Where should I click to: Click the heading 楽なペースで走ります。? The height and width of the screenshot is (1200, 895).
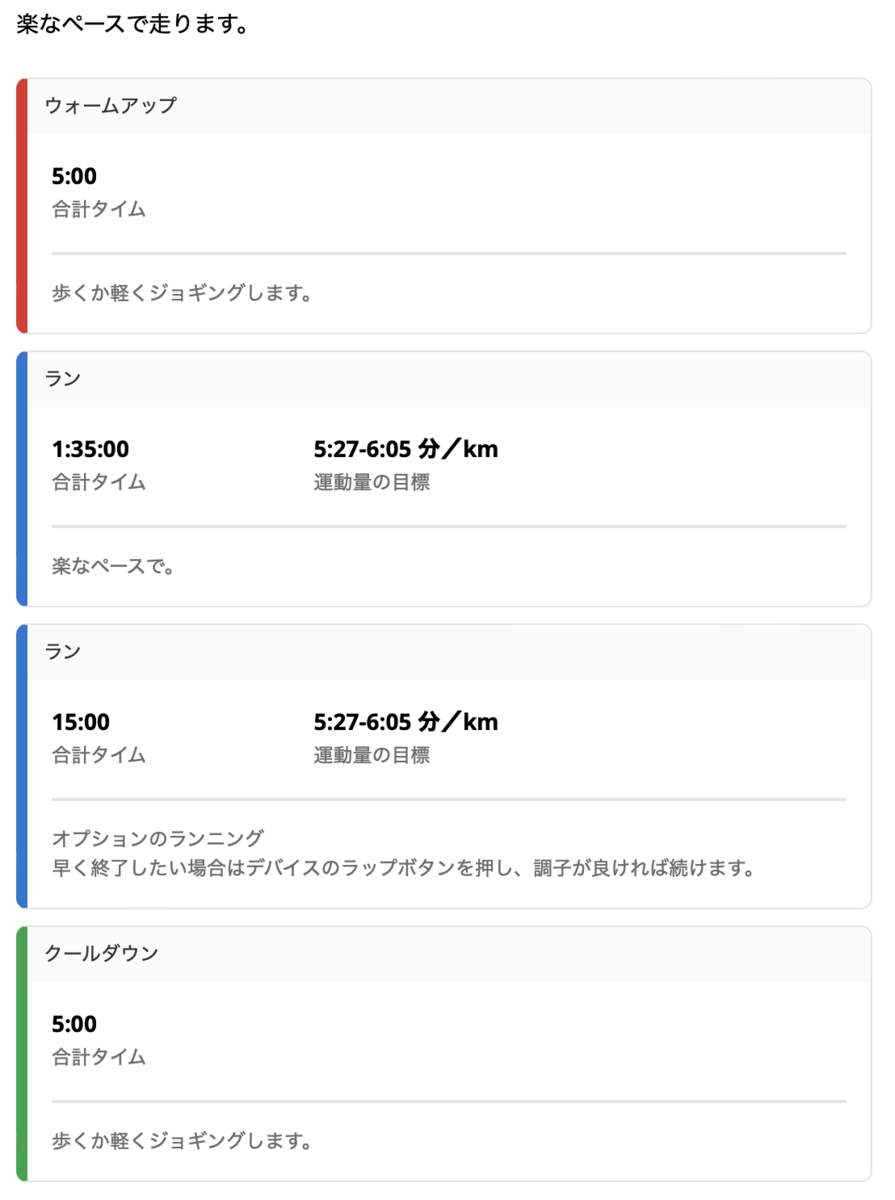(x=132, y=24)
